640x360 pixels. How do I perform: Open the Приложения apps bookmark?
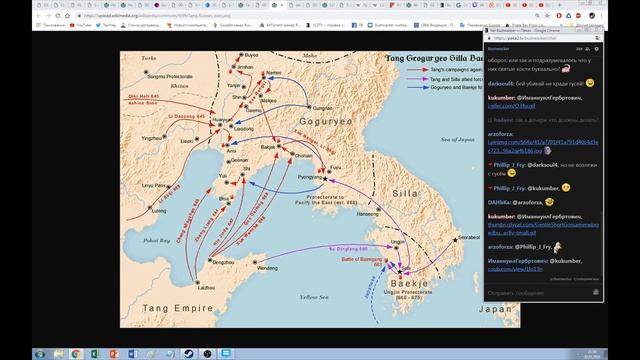point(51,25)
